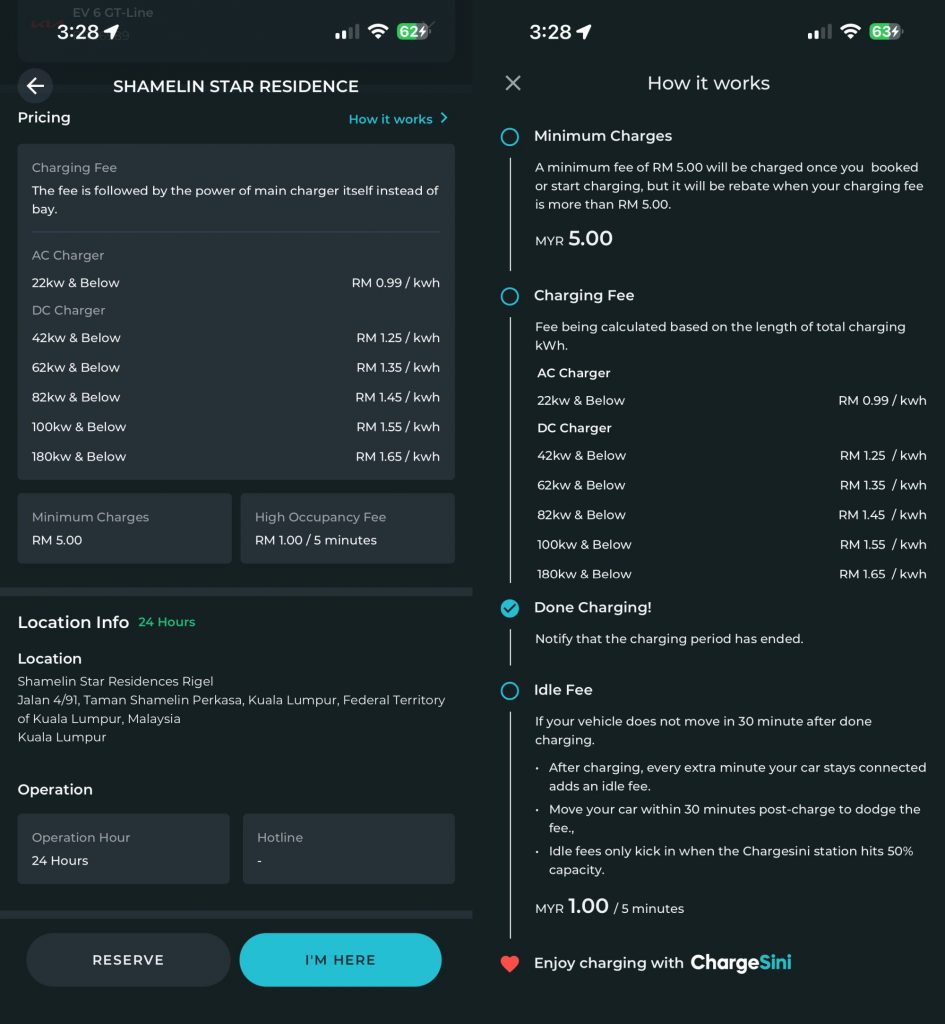The image size is (945, 1024).
Task: Tap the ChargeSini logo
Action: coord(741,963)
